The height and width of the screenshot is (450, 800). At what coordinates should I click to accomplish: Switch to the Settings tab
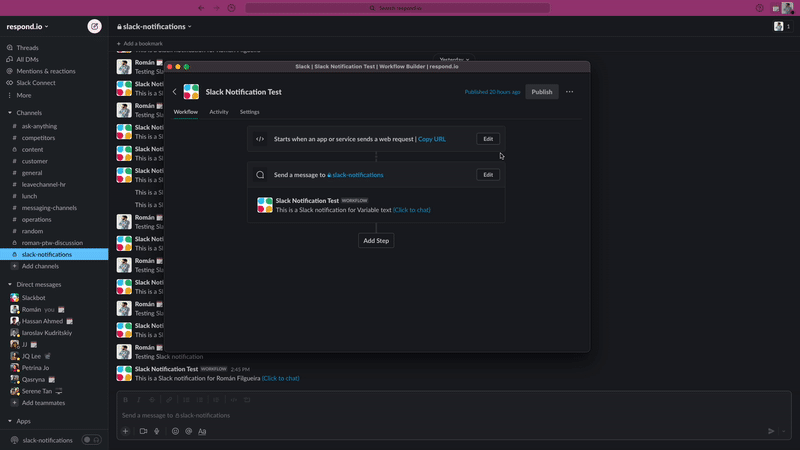tap(249, 112)
